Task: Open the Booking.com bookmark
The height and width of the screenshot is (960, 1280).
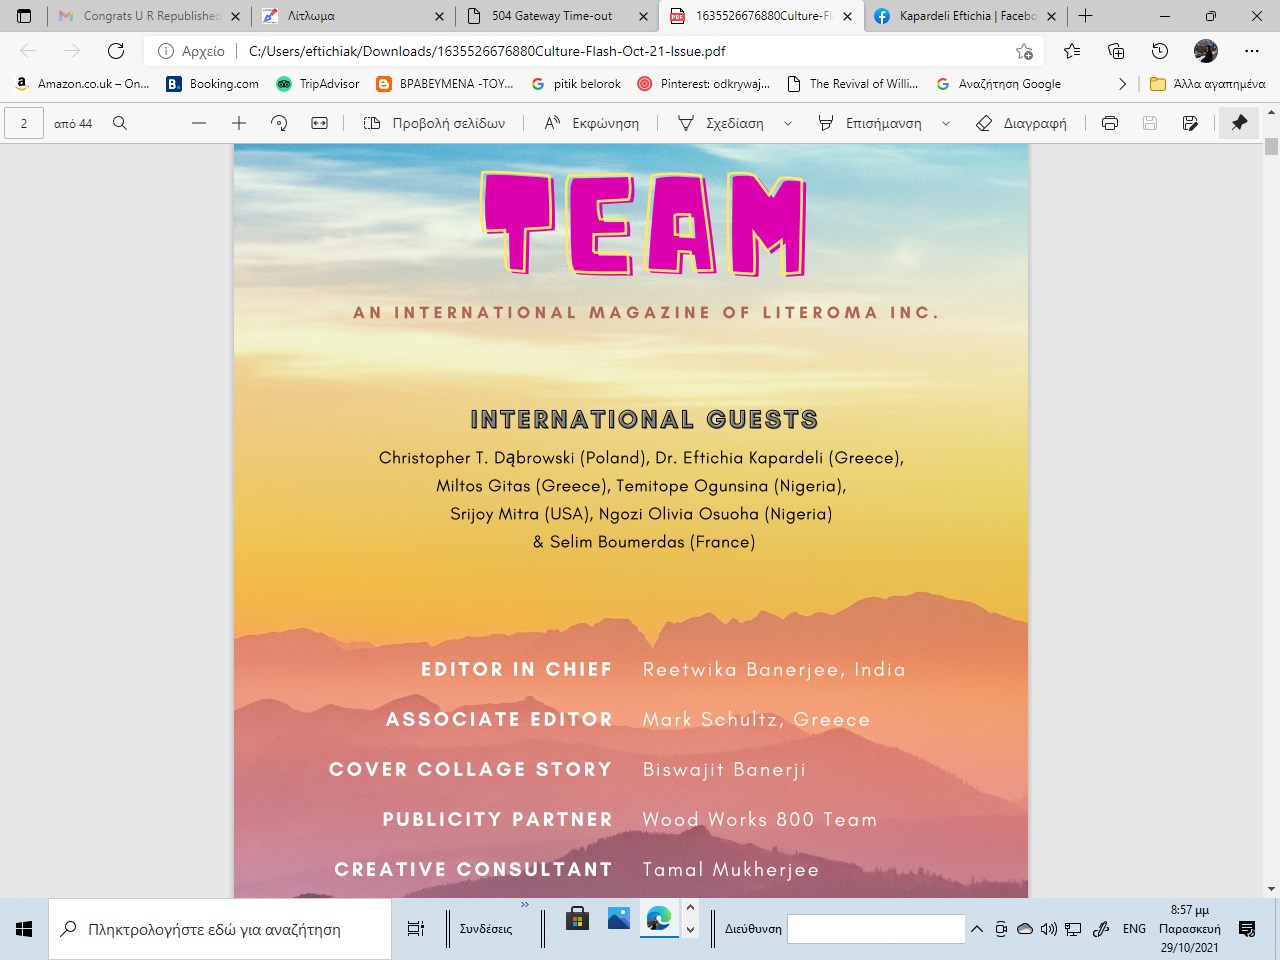Action: pos(212,84)
